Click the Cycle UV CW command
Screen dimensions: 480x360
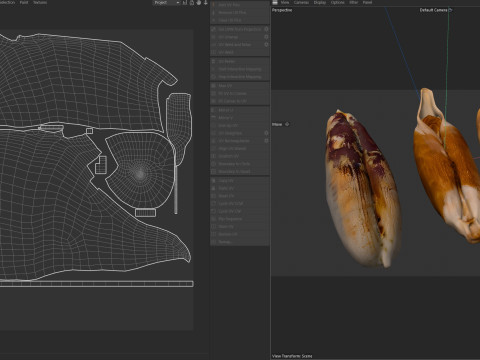point(240,211)
